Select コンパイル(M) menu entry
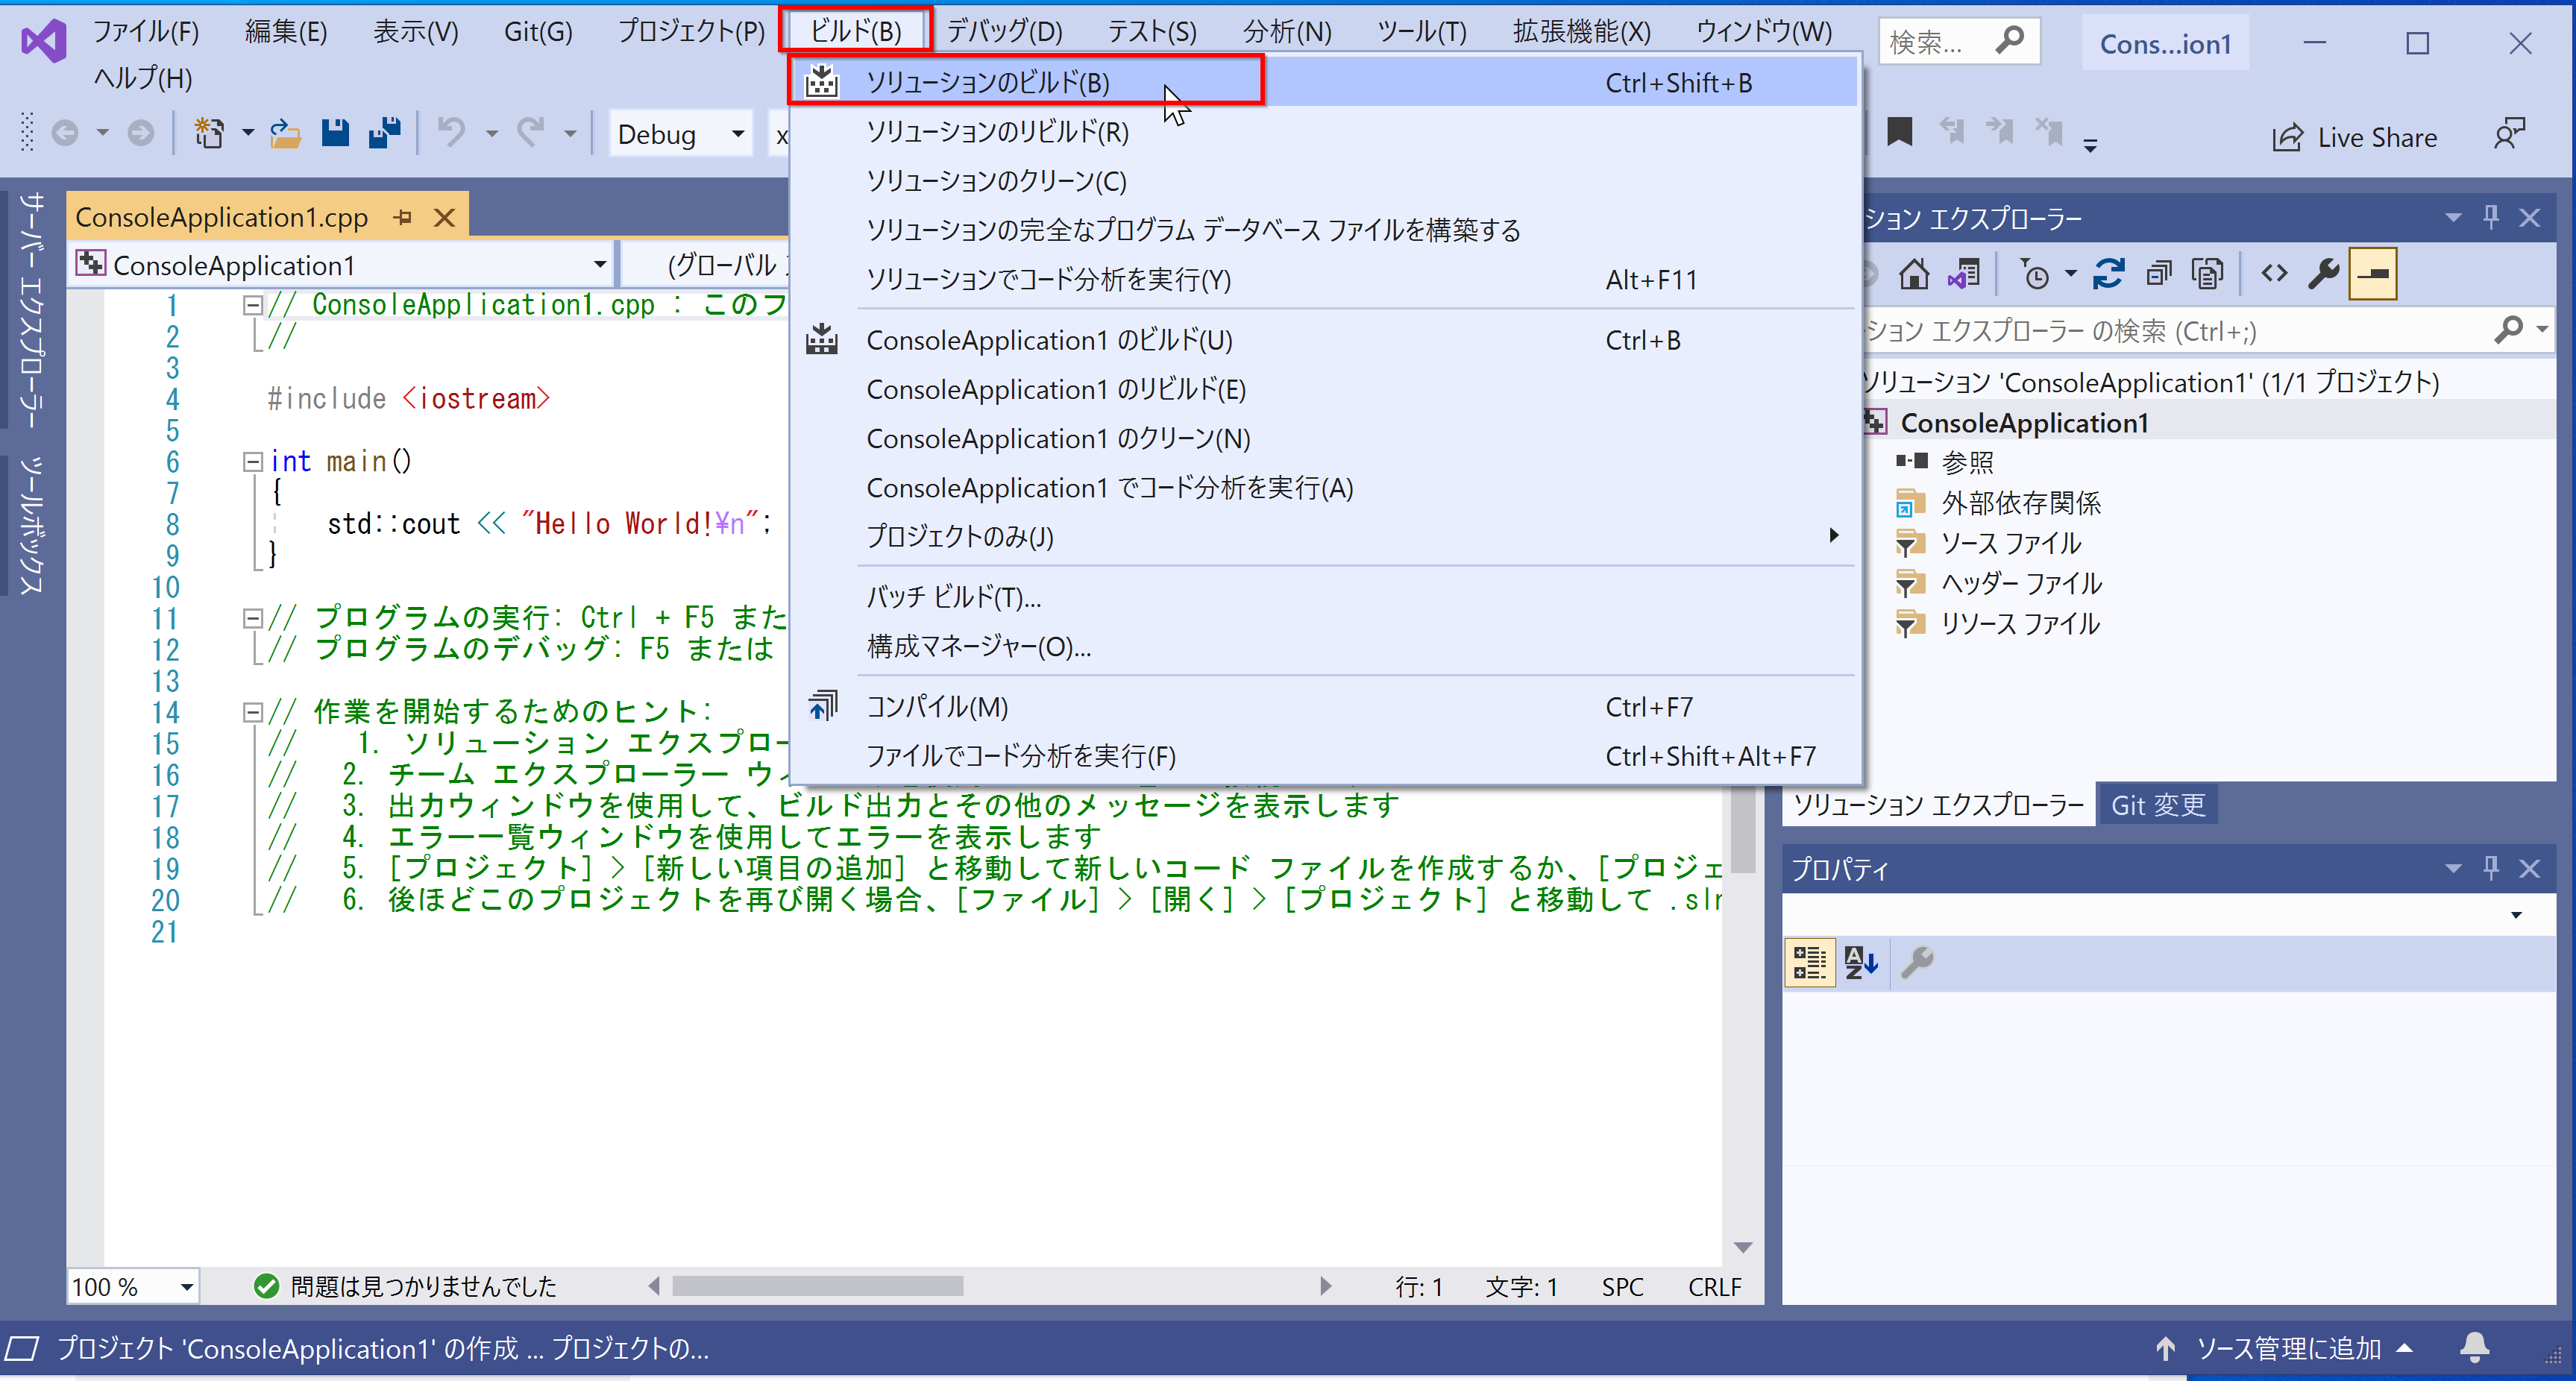The width and height of the screenshot is (2576, 1381). pos(1324,707)
